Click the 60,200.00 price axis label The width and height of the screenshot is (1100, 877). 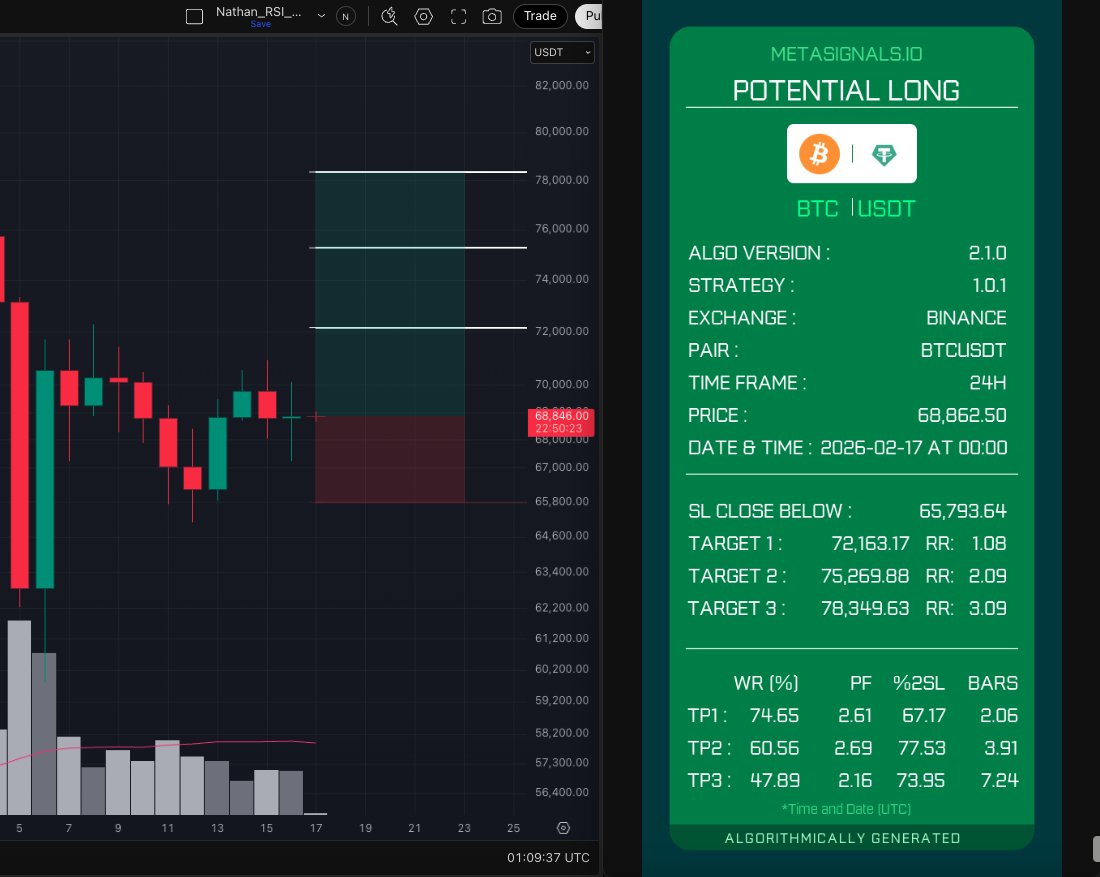click(x=562, y=669)
